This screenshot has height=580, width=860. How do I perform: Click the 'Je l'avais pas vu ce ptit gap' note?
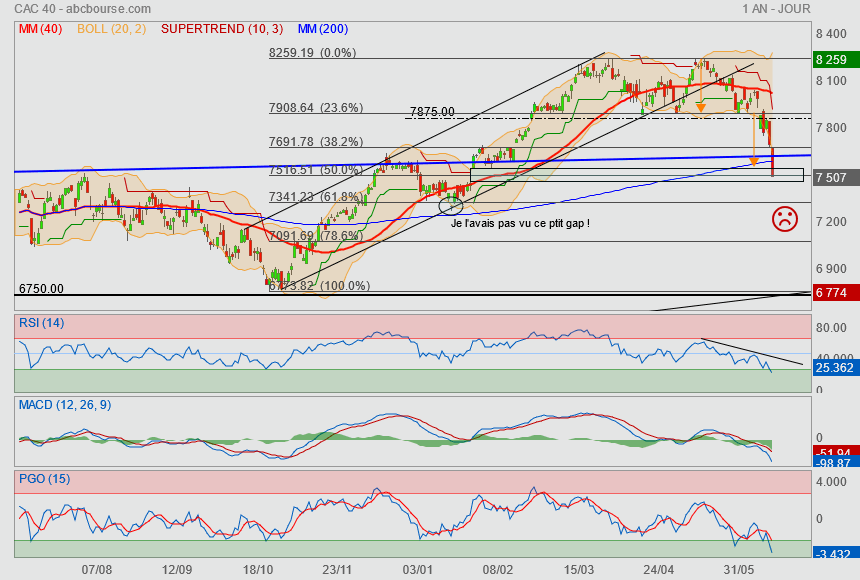pos(520,223)
